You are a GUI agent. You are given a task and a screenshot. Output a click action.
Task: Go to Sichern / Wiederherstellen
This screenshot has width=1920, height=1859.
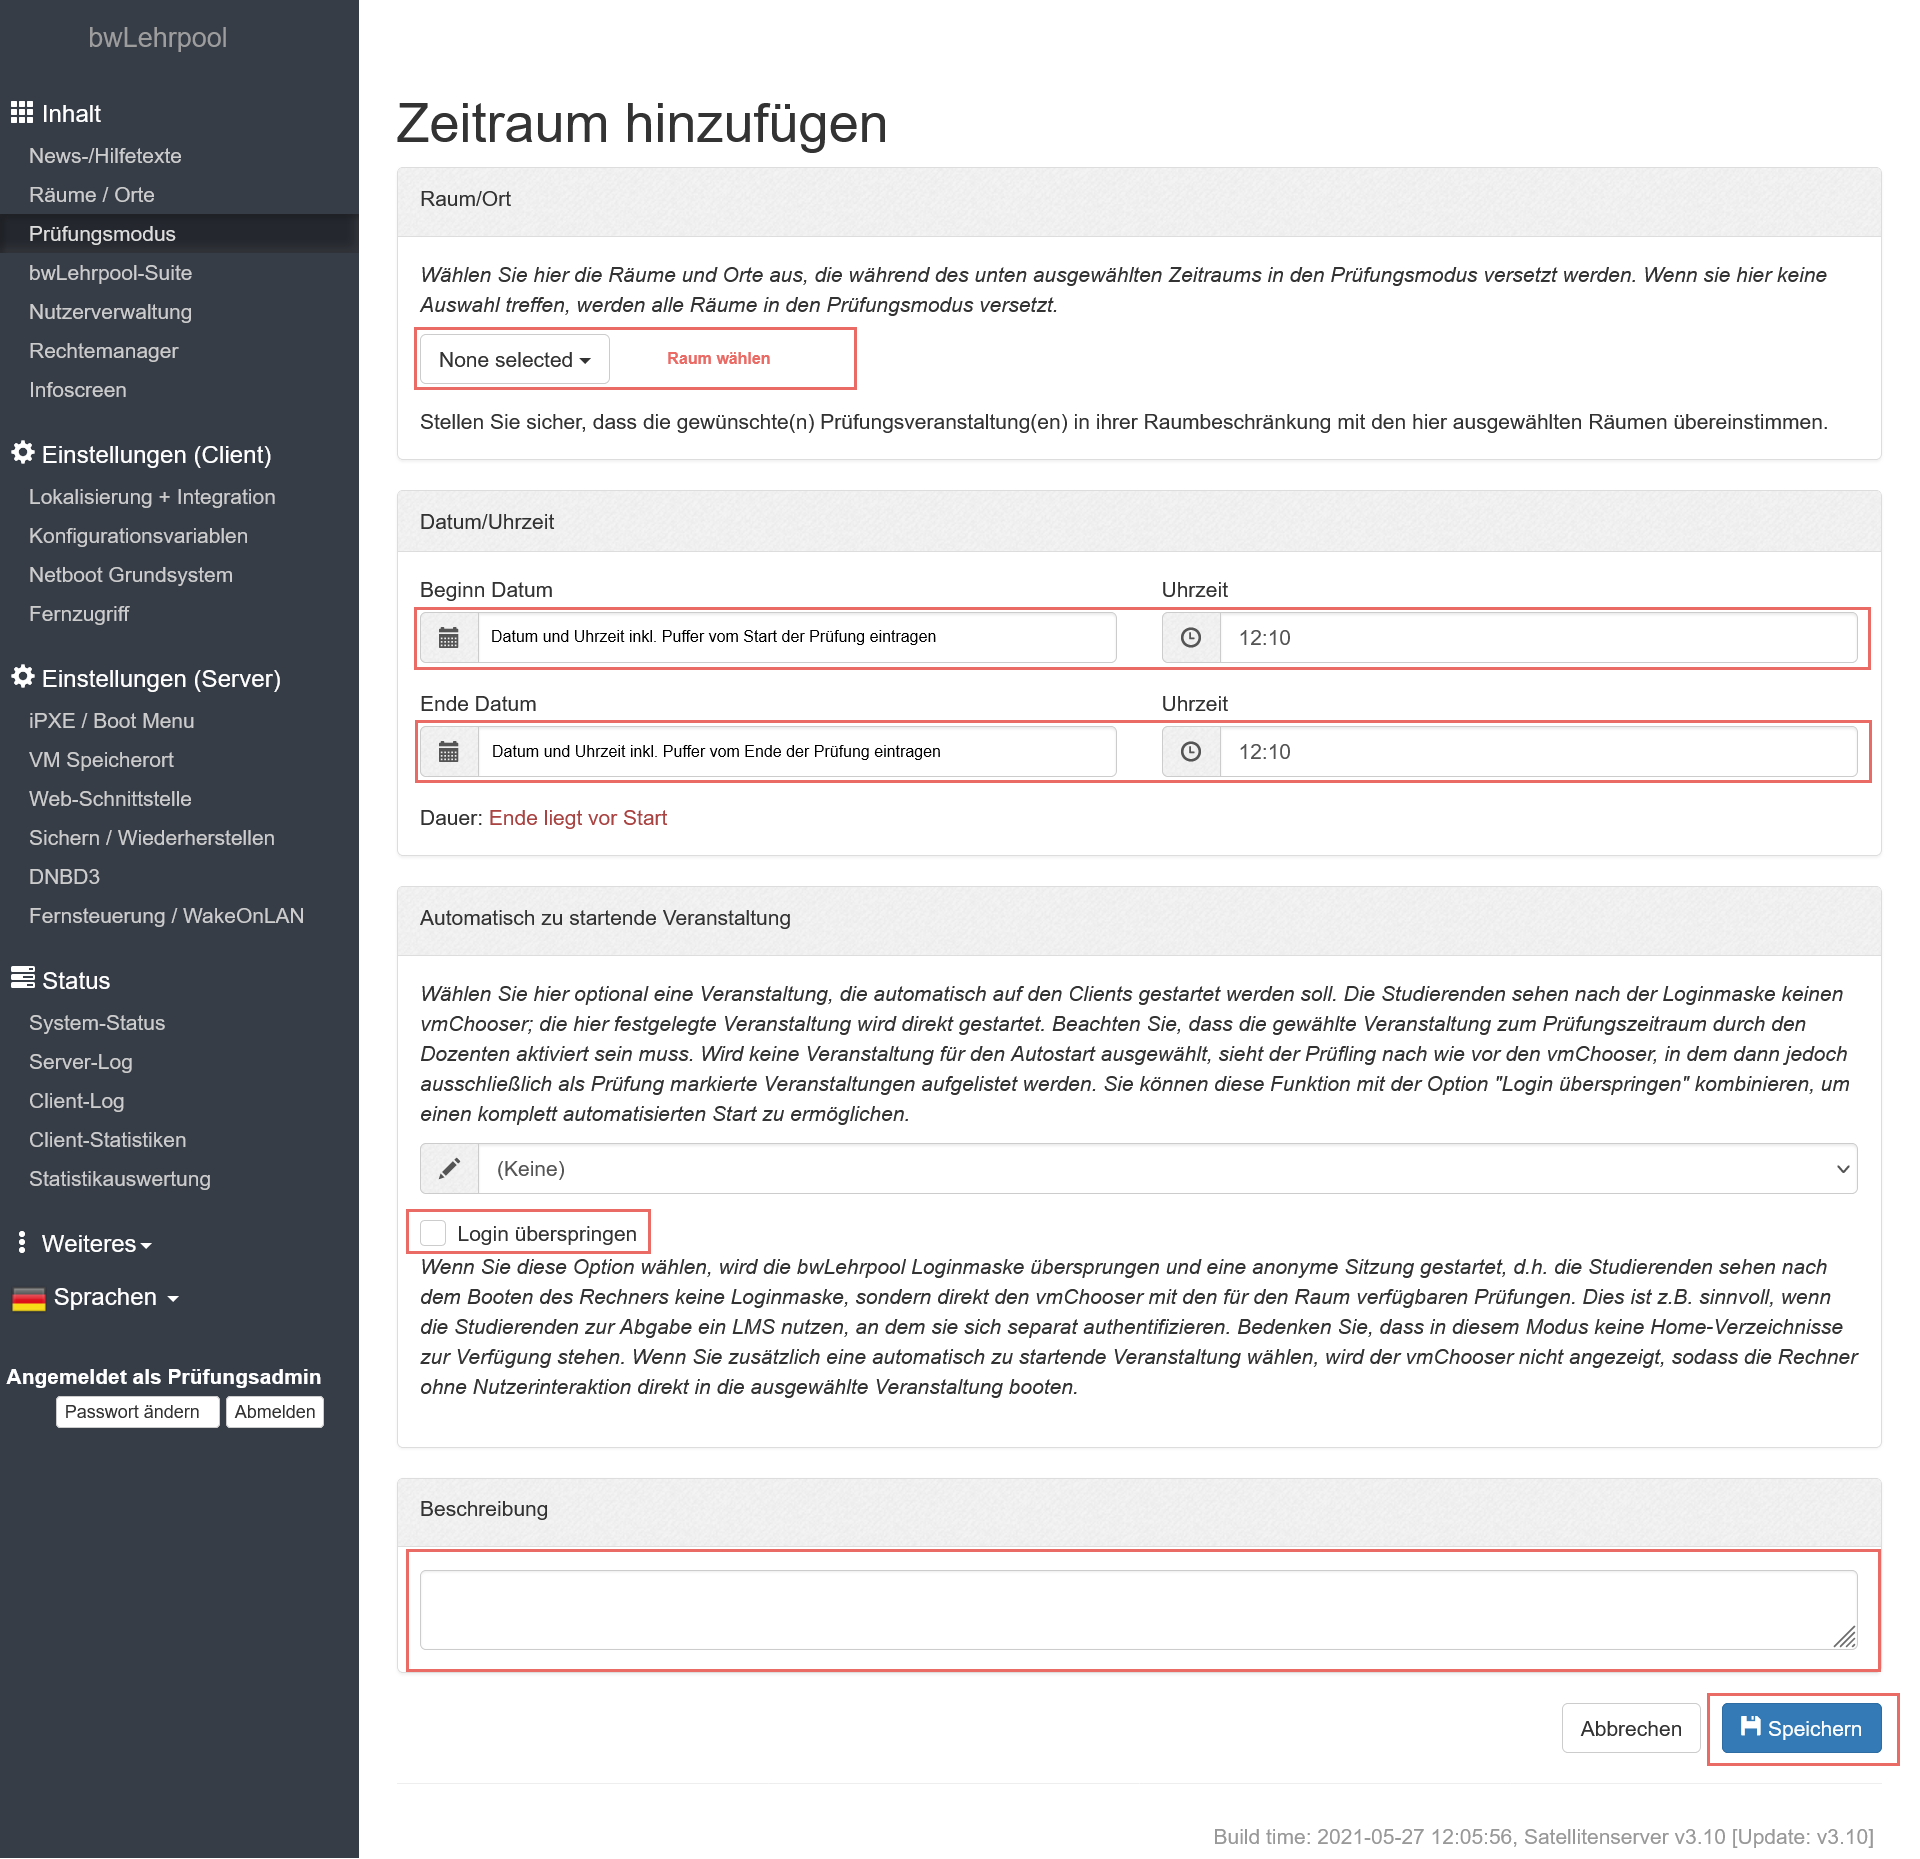[152, 838]
